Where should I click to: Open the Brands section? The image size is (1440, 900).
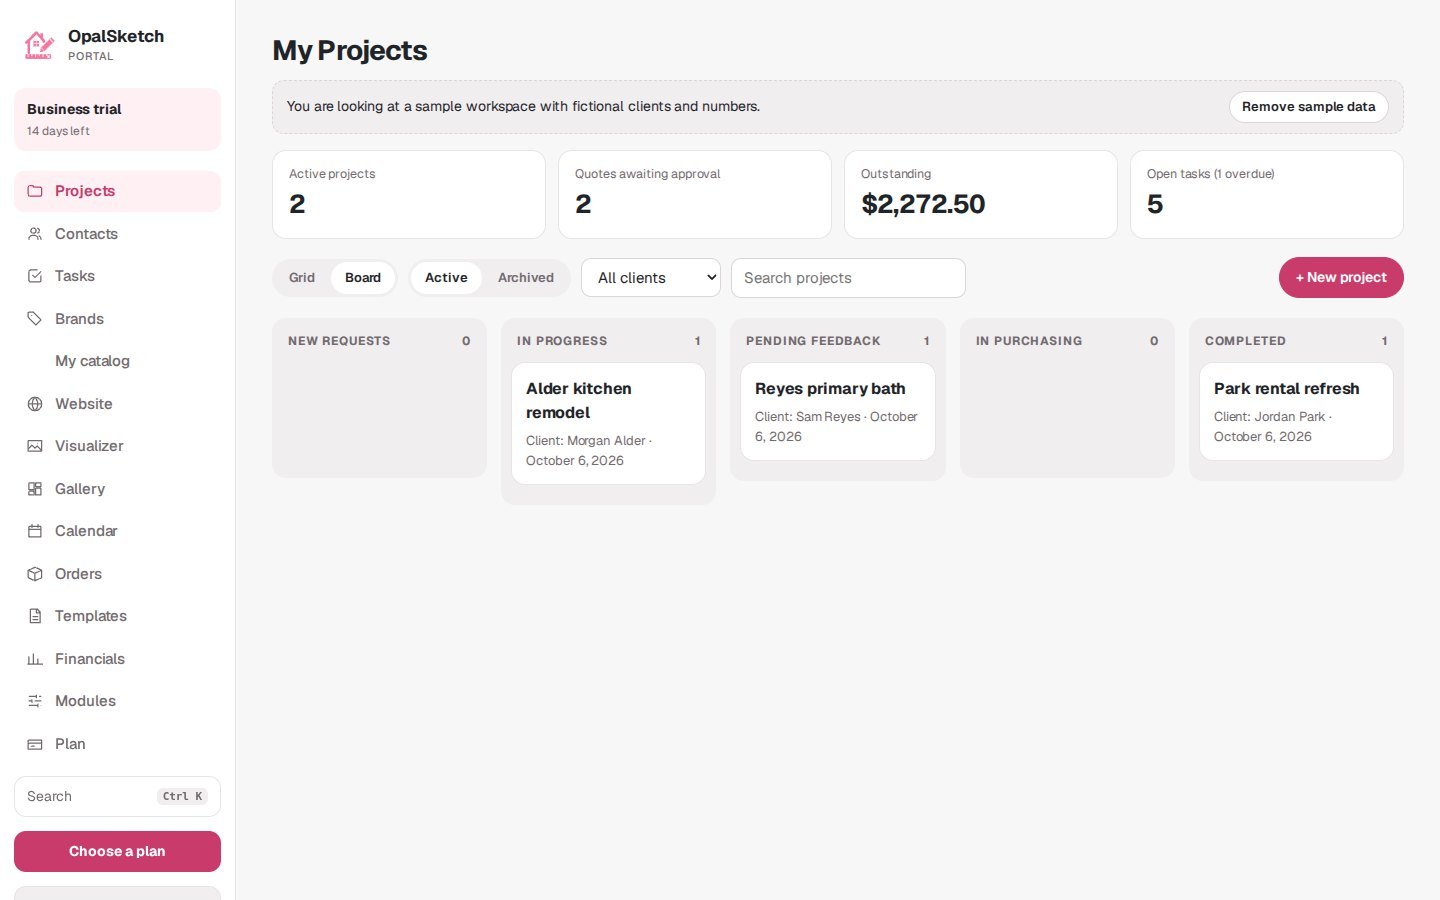point(117,319)
